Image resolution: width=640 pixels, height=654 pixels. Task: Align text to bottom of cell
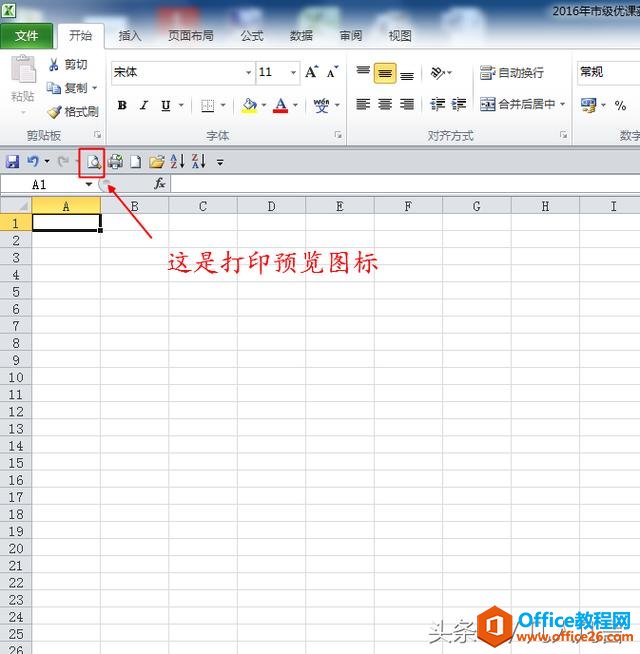point(407,74)
